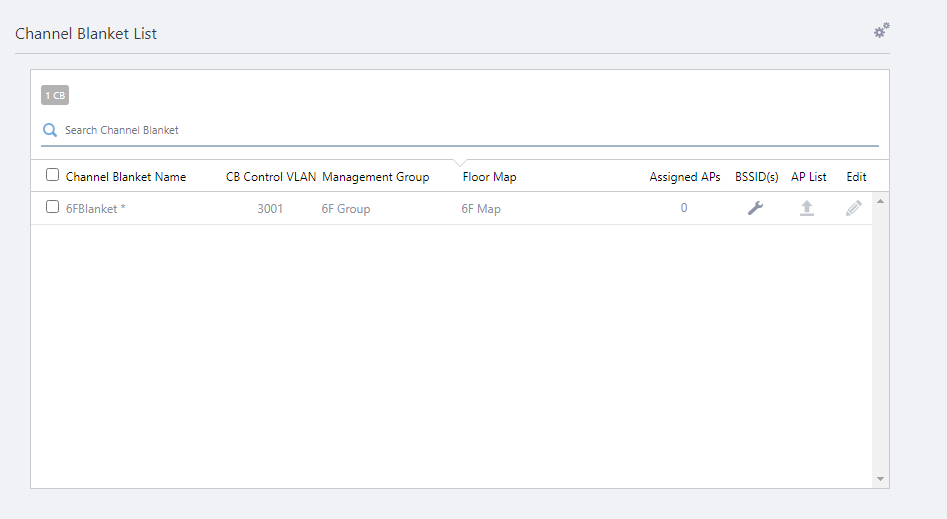The image size is (947, 519).
Task: Open settings gear icon near page title
Action: [881, 31]
